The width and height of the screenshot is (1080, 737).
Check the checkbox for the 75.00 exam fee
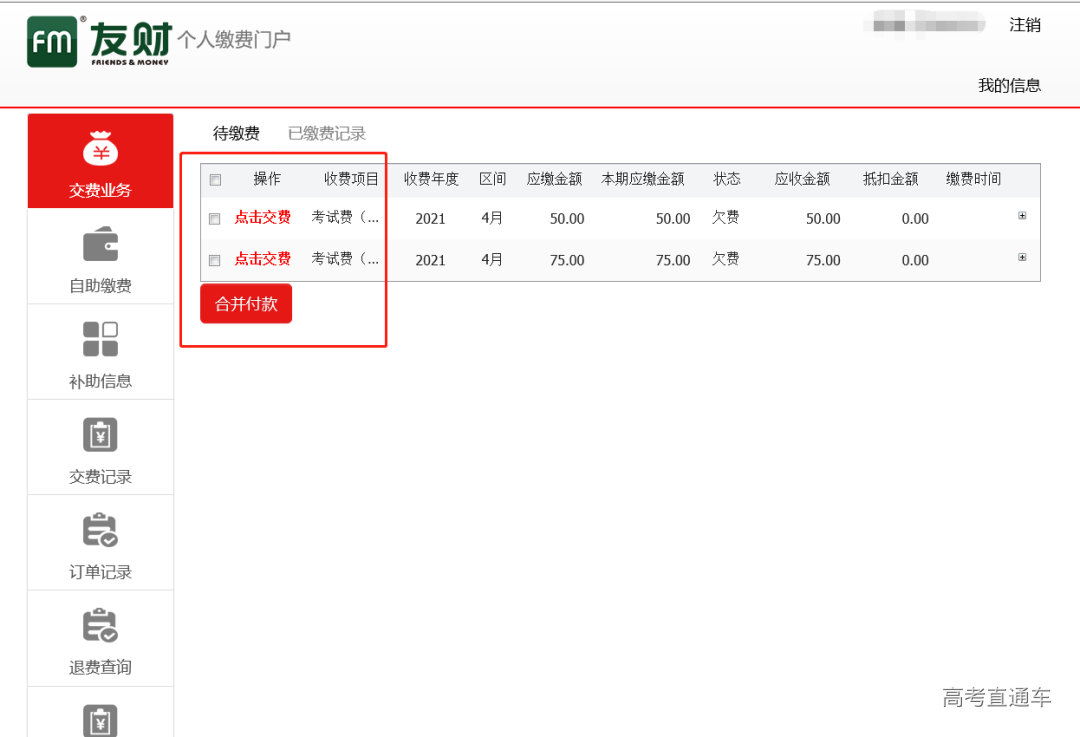point(214,259)
